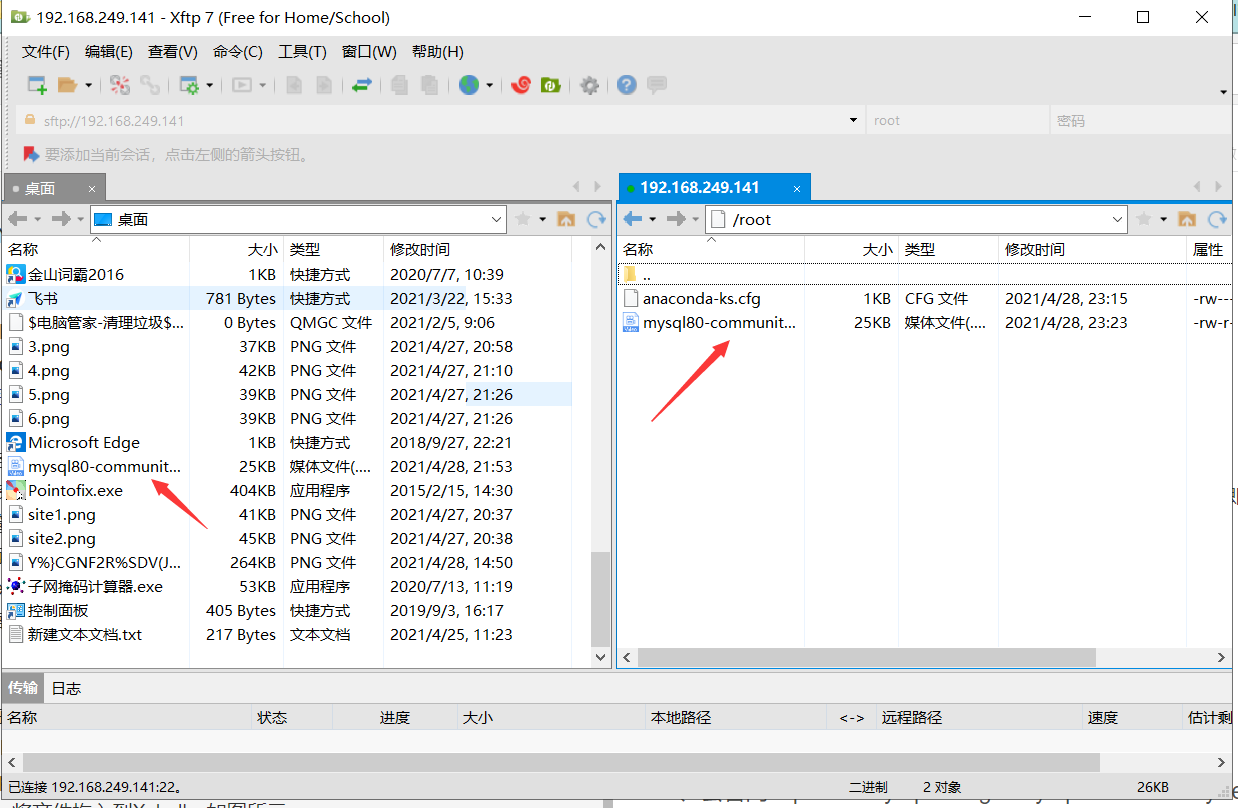Go forward in local 桌面 pane
The image size is (1238, 808).
[x=62, y=219]
